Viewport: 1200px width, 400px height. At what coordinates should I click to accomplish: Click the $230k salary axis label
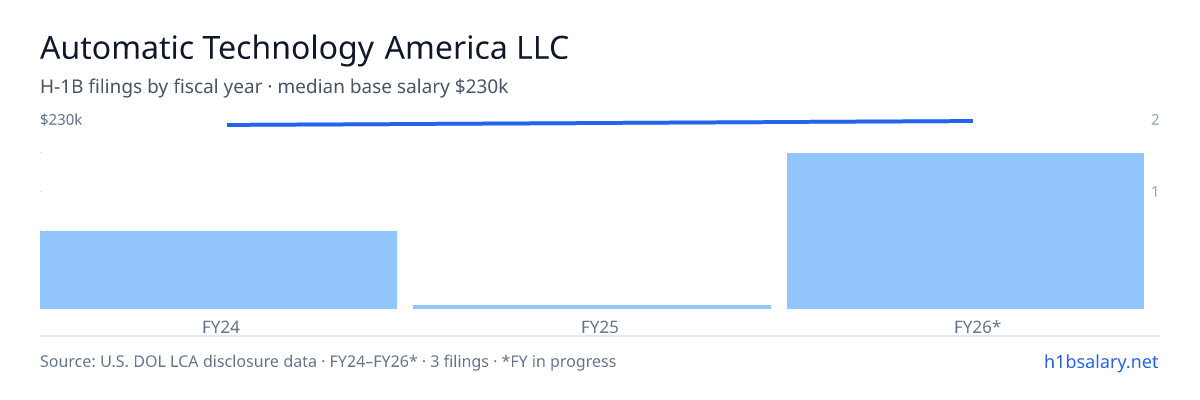tap(61, 120)
